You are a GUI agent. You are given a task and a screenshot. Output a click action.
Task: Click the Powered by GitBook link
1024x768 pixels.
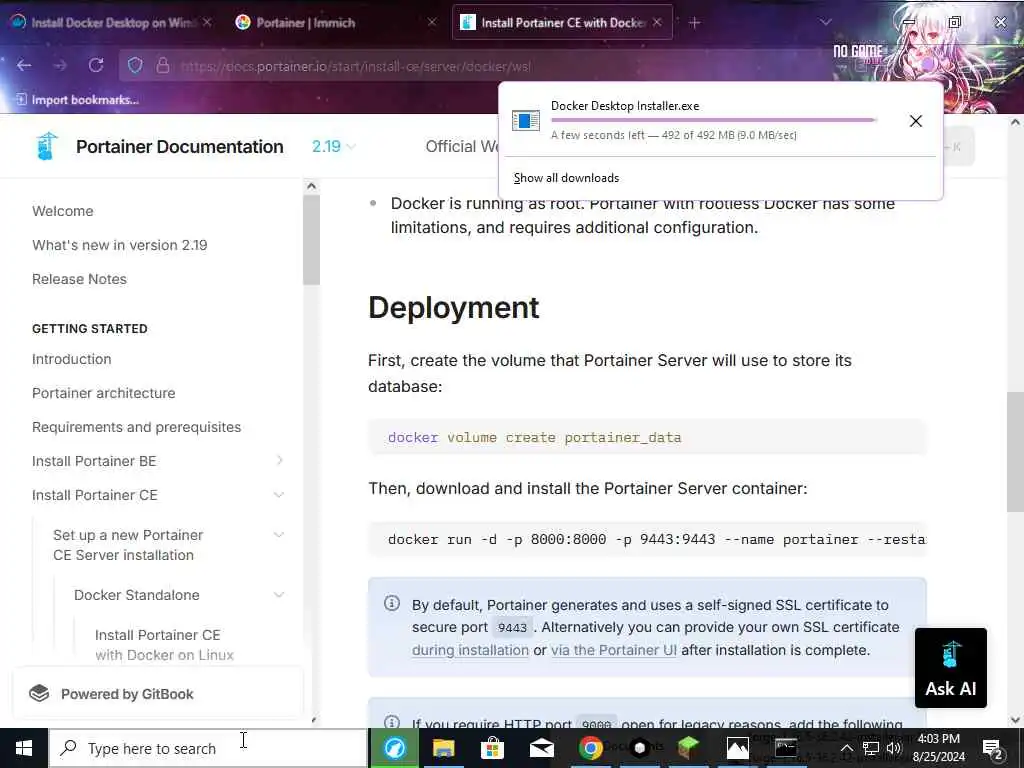coord(157,694)
